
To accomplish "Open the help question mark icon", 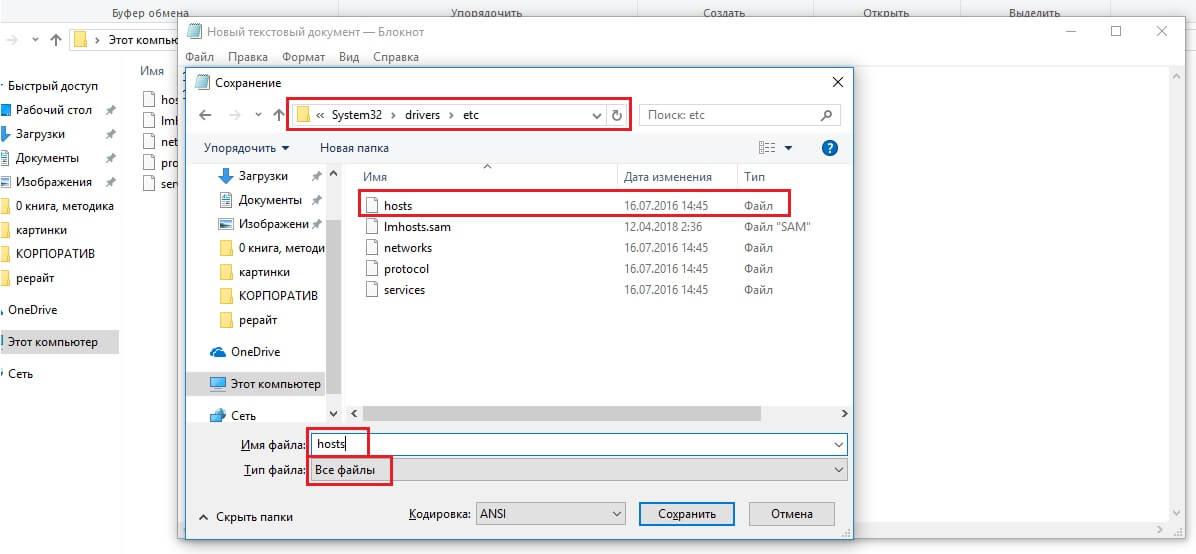I will (x=830, y=148).
